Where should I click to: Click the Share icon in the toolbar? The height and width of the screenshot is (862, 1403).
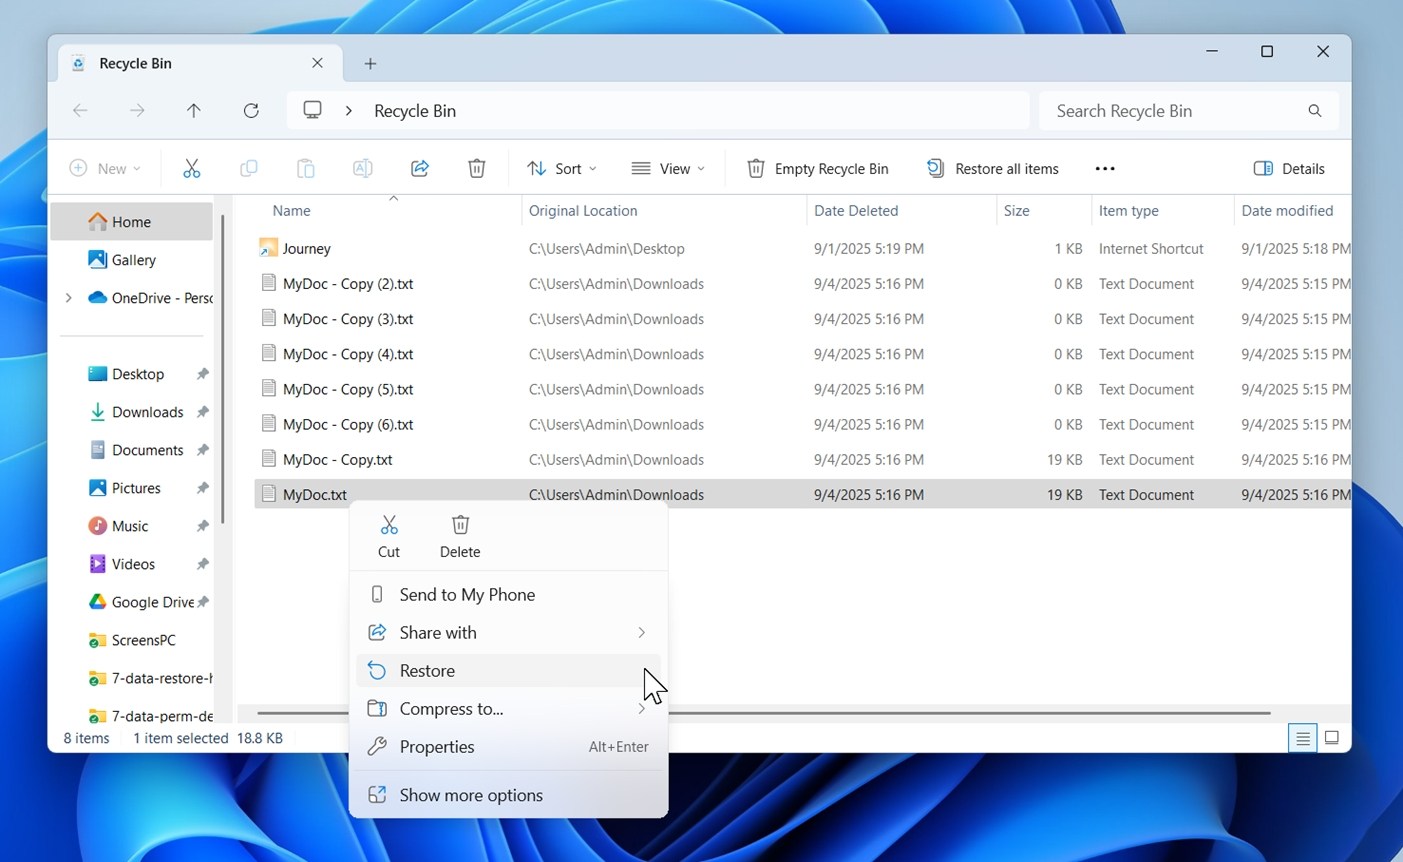click(419, 168)
